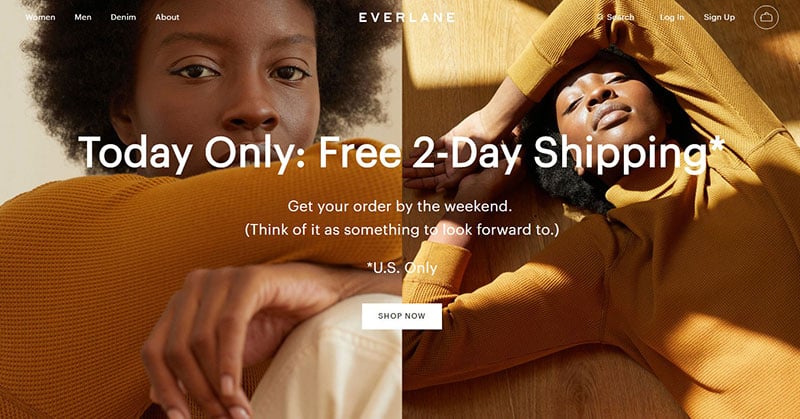This screenshot has height=419, width=800.
Task: Open the Log In link
Action: pos(671,17)
